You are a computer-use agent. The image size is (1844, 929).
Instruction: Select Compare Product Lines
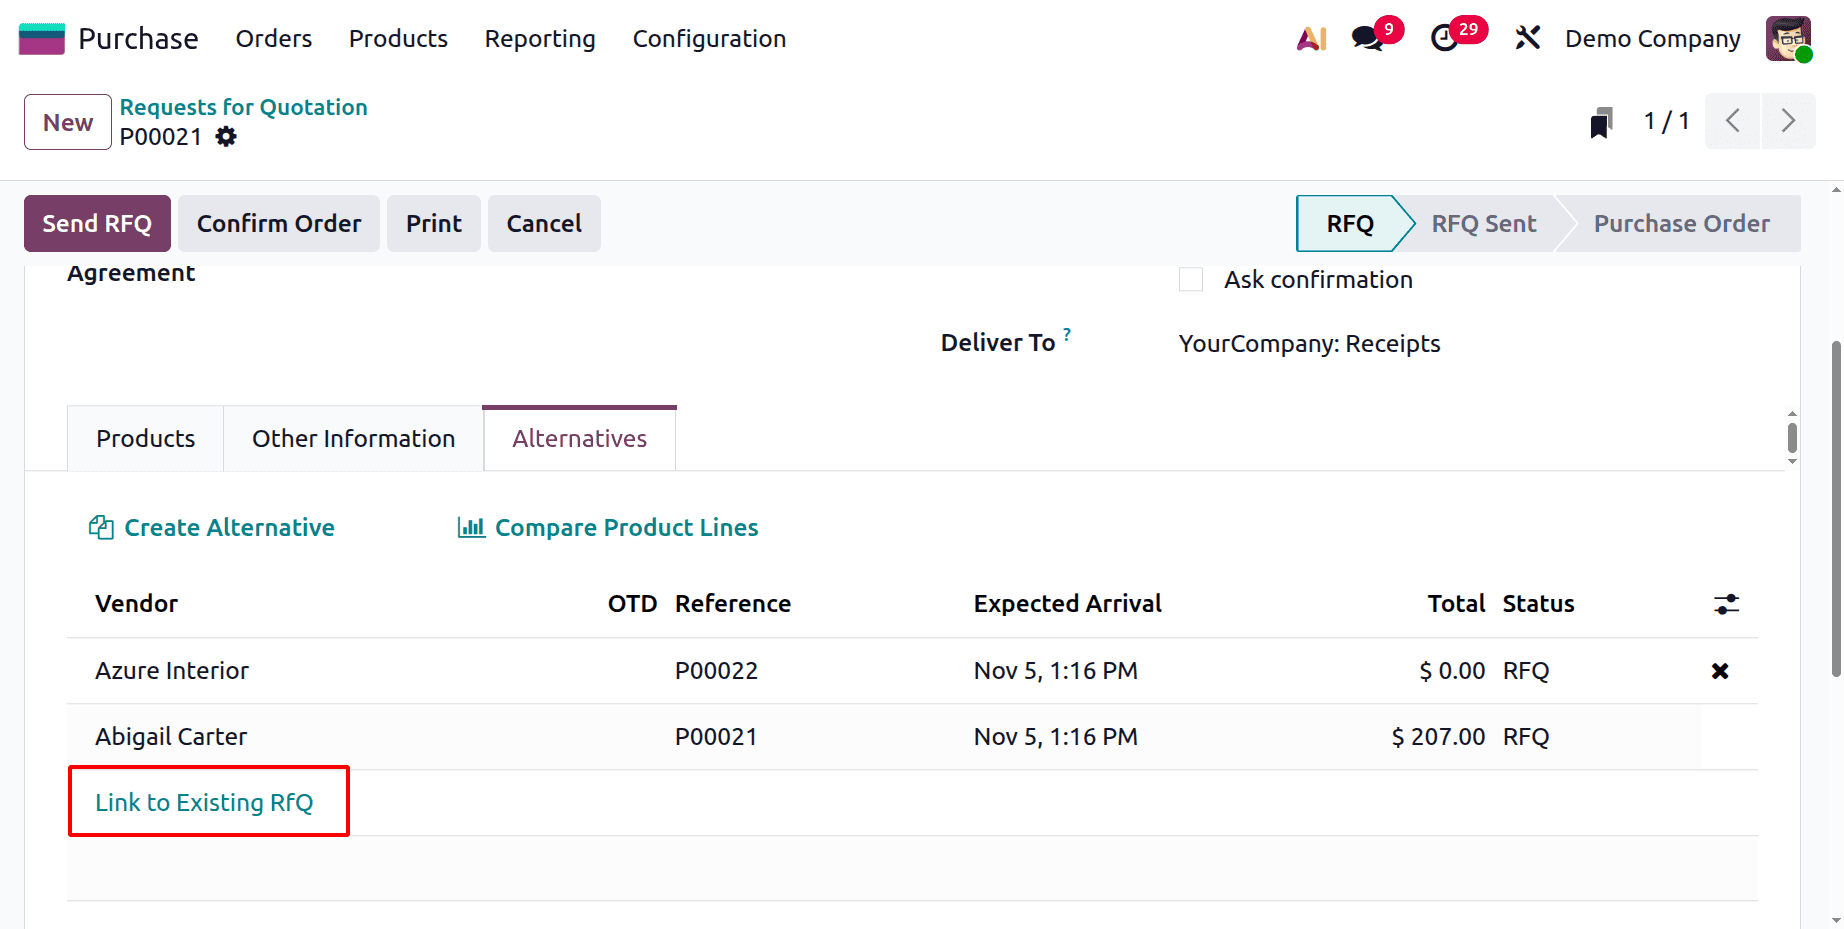pos(625,527)
